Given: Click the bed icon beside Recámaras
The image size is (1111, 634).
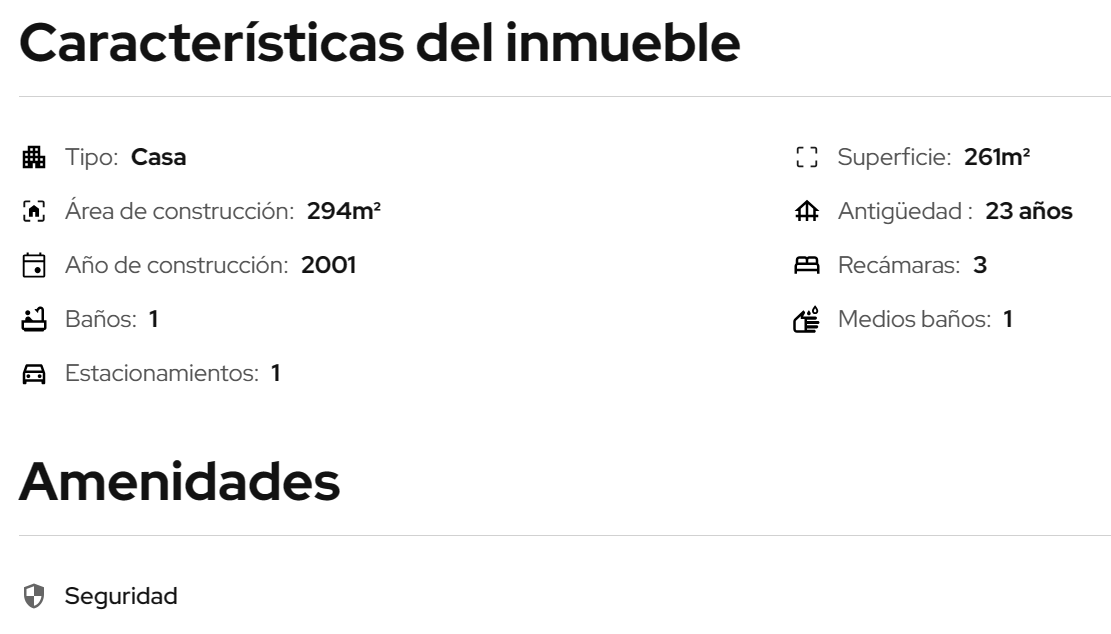Looking at the screenshot, I should (807, 266).
